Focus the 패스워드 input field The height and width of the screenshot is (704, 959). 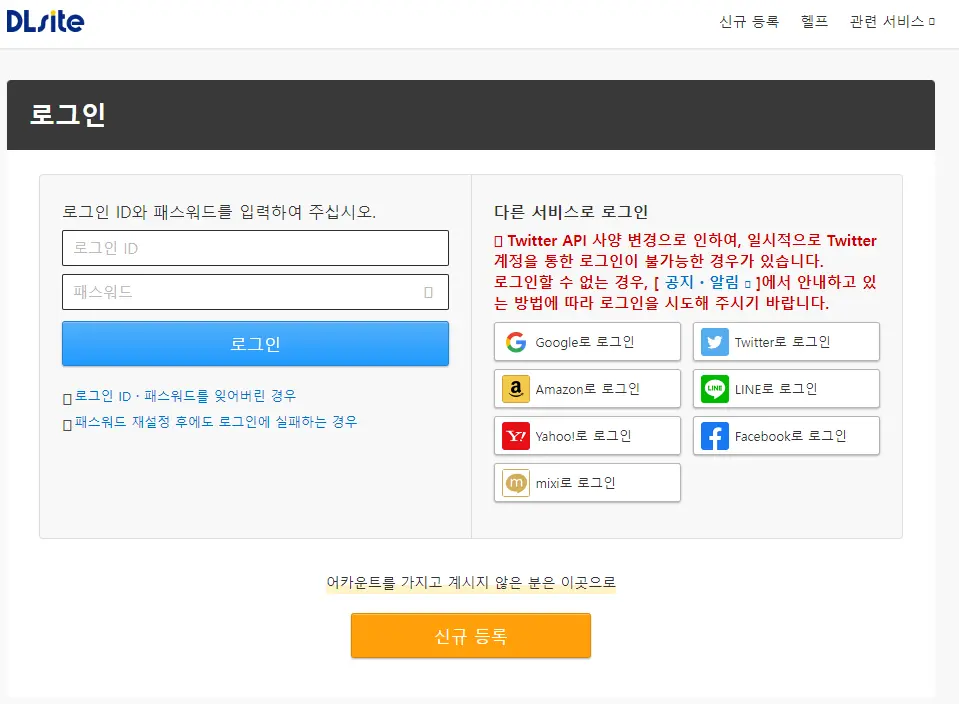255,292
